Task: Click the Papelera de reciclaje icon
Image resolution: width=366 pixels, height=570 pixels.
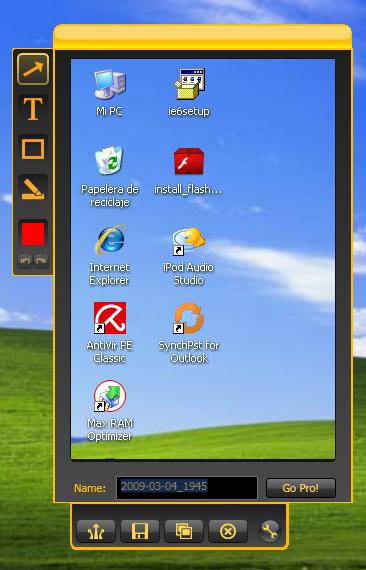Action: tap(110, 177)
